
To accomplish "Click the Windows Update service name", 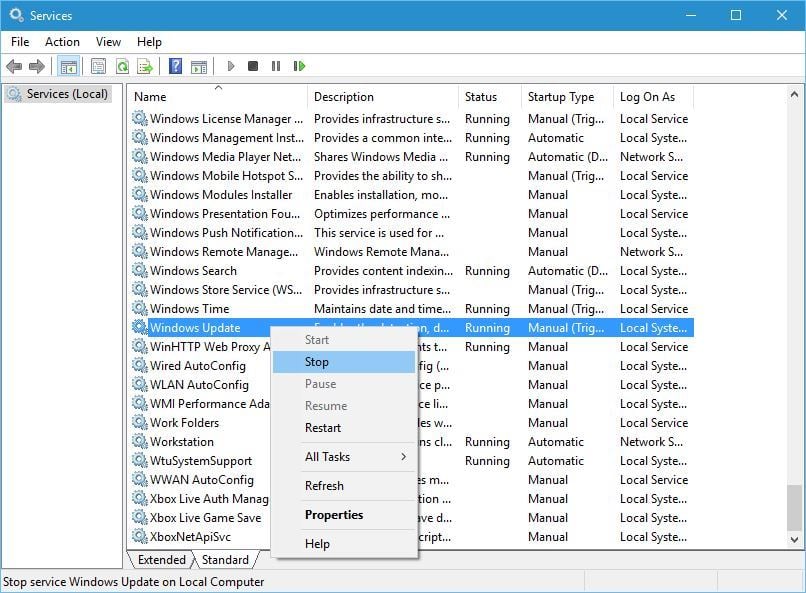I will click(x=195, y=328).
